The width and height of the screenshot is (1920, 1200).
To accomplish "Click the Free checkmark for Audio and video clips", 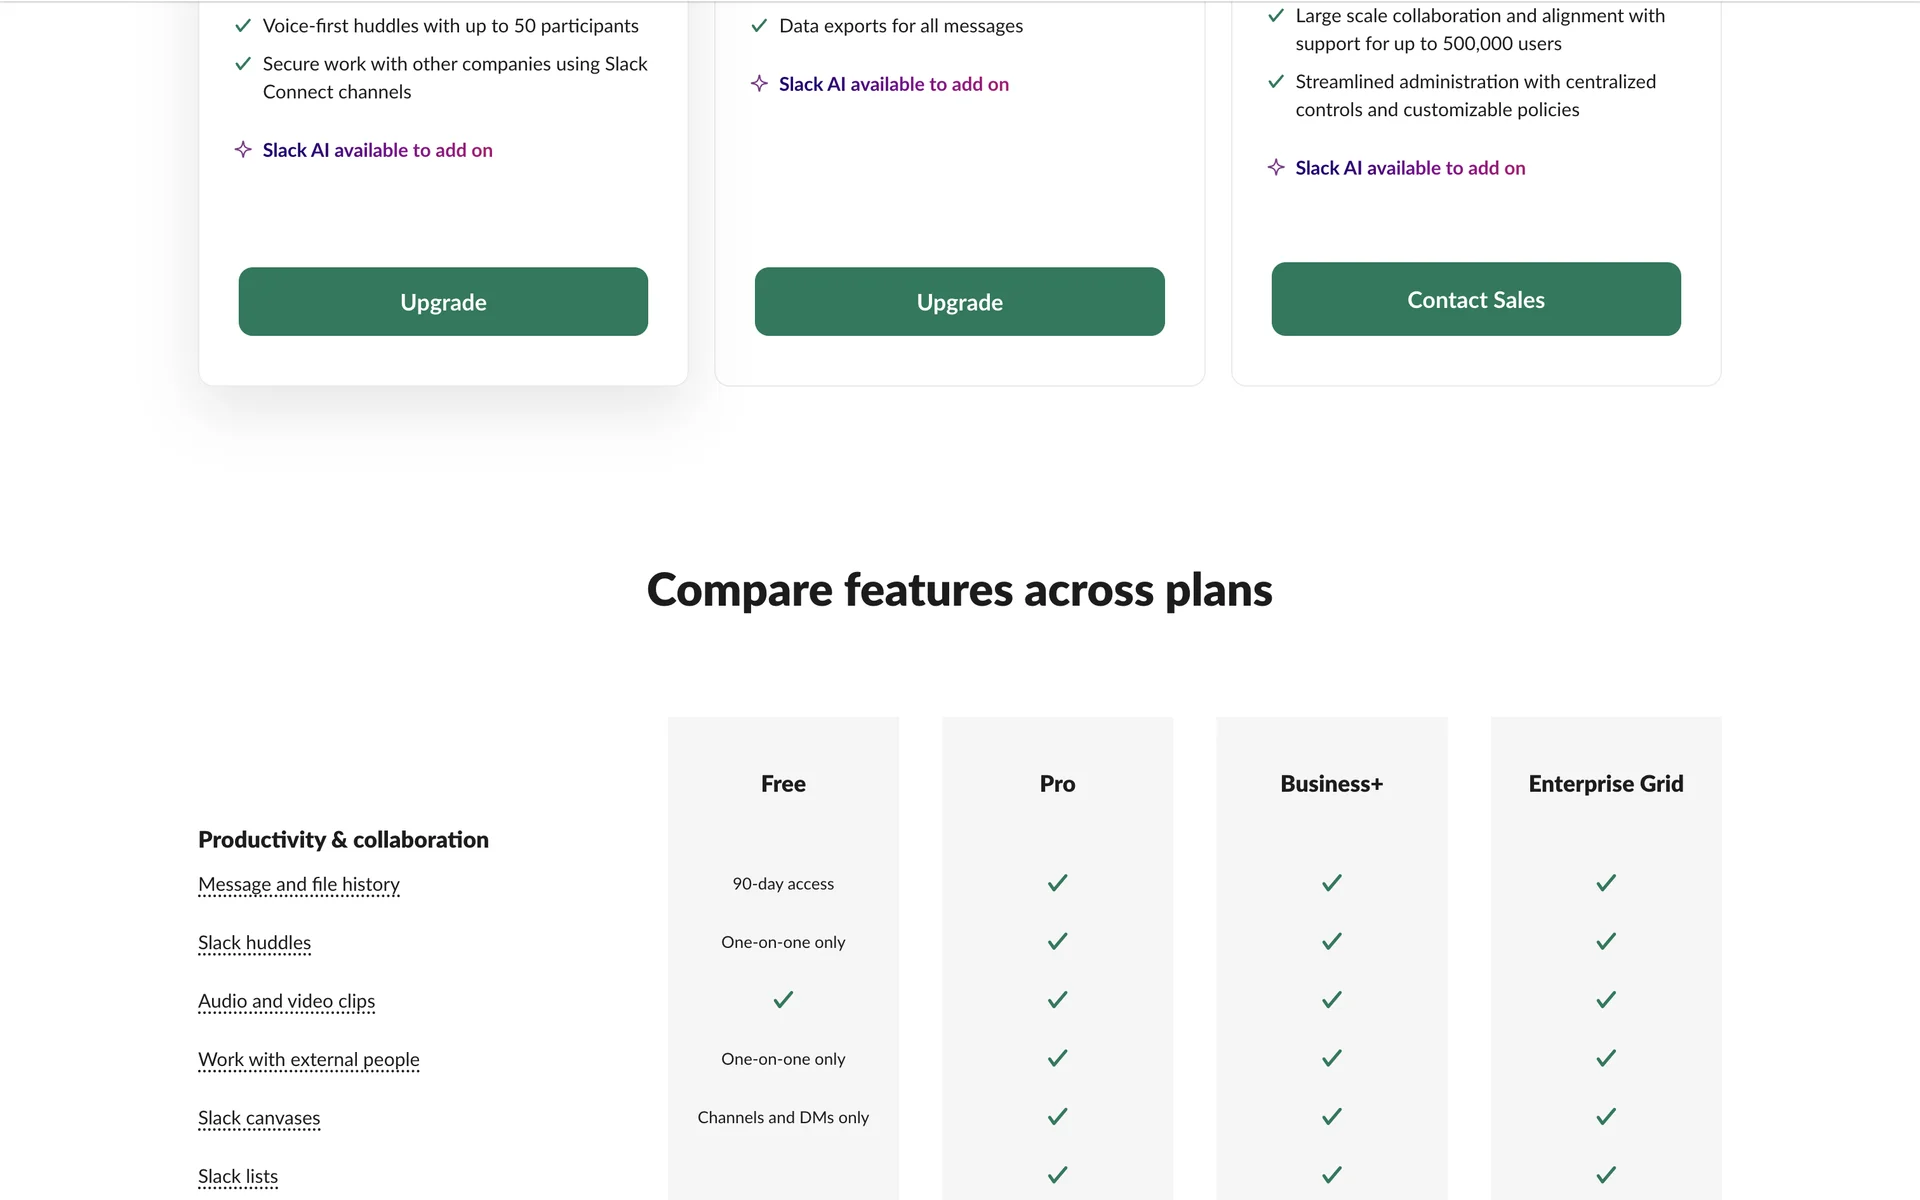I will (x=783, y=1000).
